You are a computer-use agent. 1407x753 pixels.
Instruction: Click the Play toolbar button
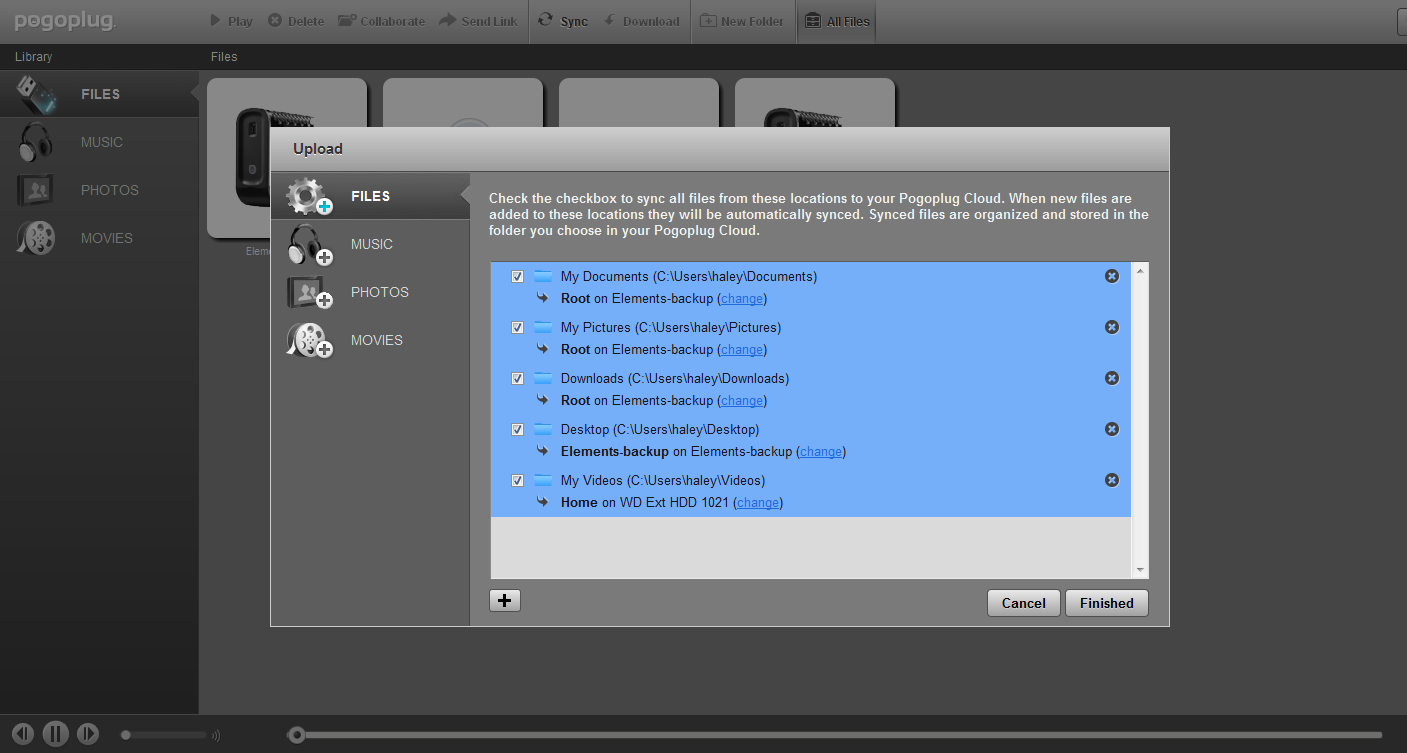coord(230,21)
